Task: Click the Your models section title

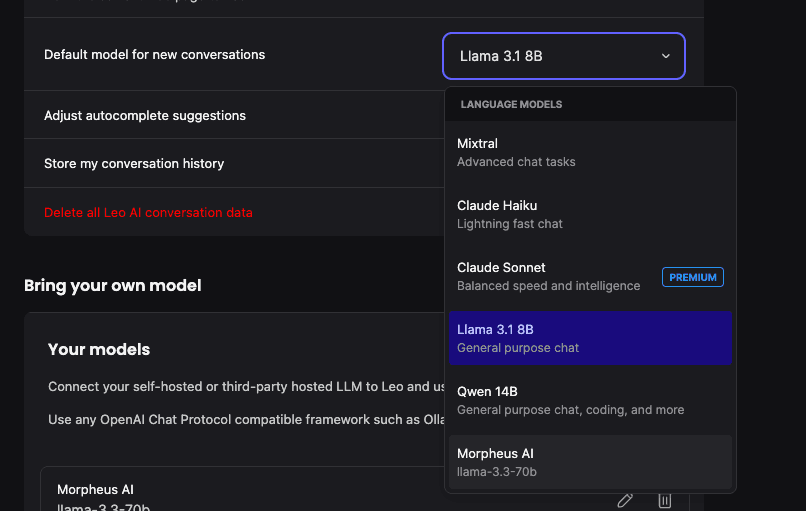Action: [x=99, y=349]
